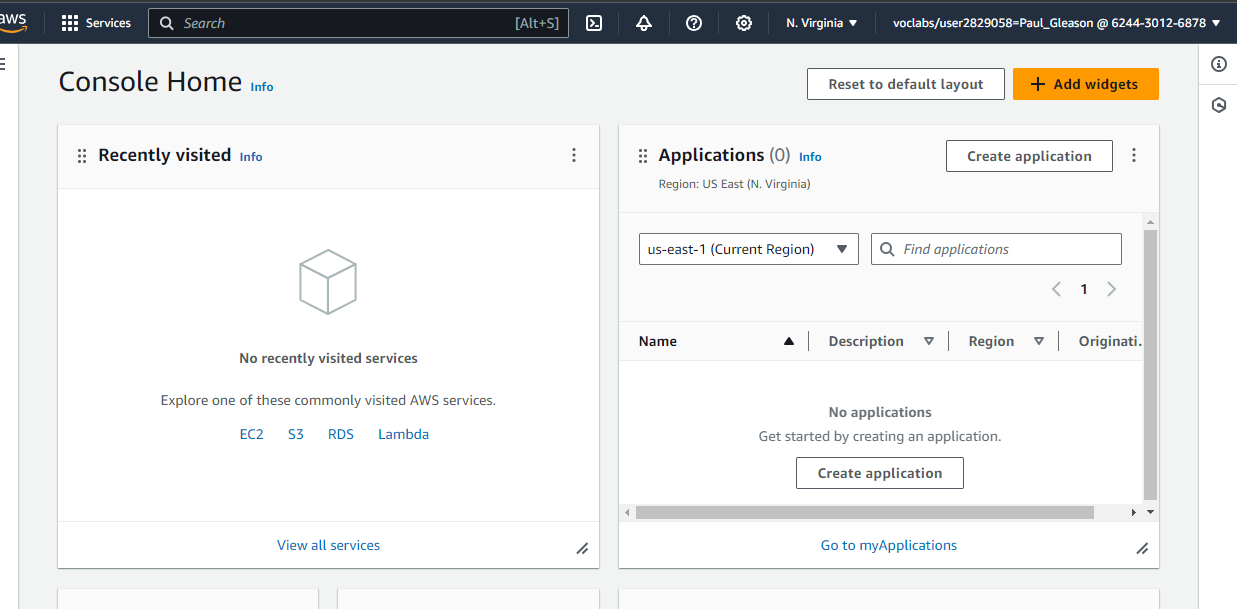Click the Services grid icon
This screenshot has width=1237, height=609.
point(70,23)
